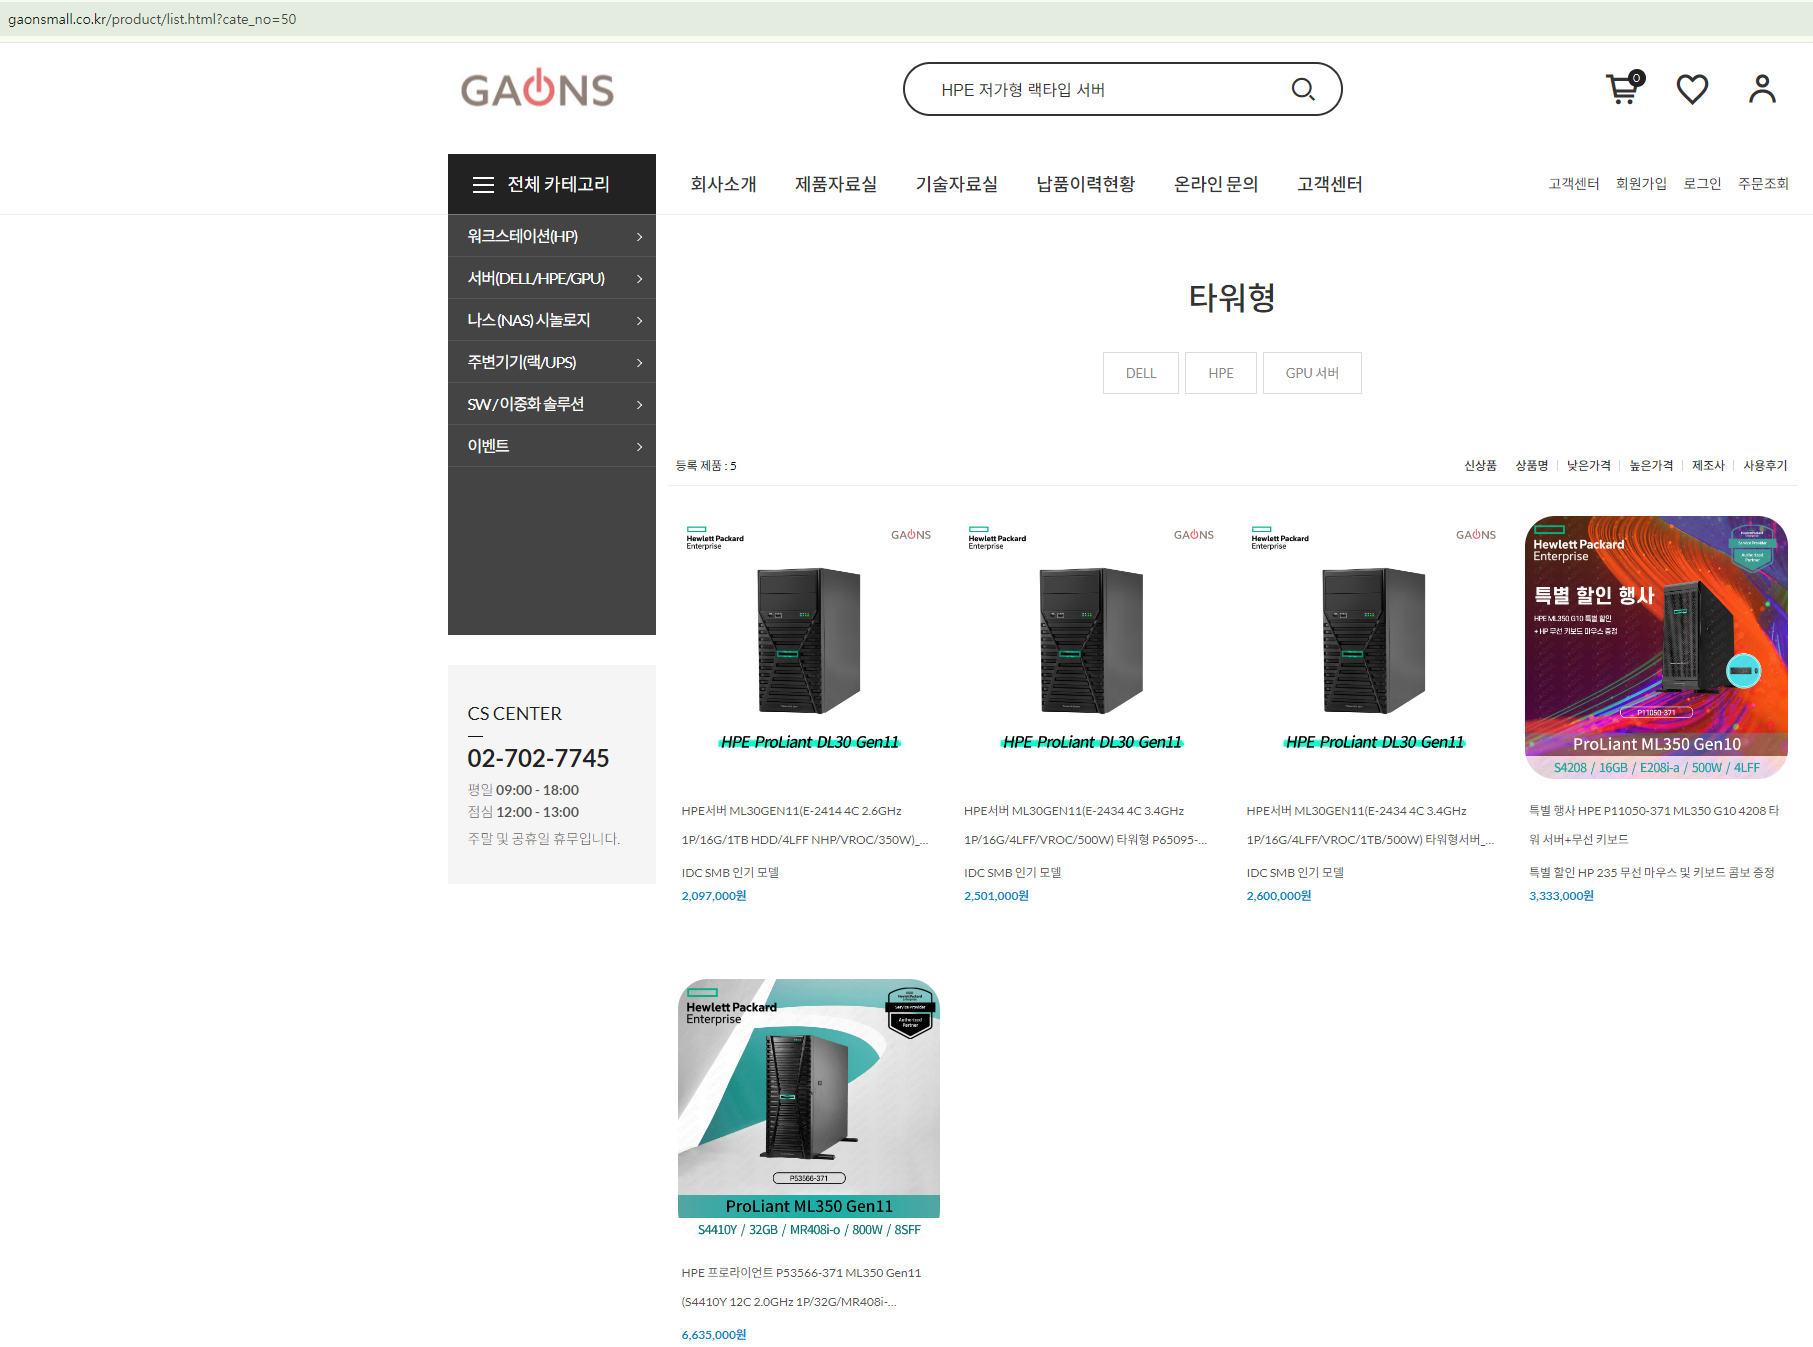Click the hamburger icon beside 전체 카테고리
Image resolution: width=1813 pixels, height=1347 pixels.
[483, 184]
